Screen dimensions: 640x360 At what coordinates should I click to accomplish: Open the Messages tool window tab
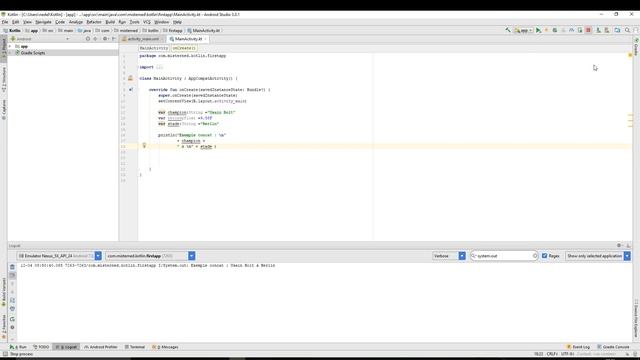[x=165, y=347]
